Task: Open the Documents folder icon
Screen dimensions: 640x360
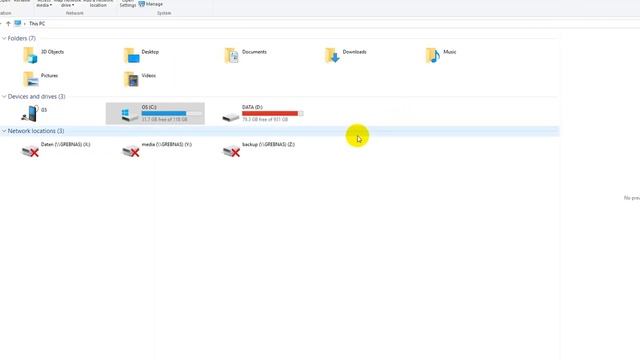Action: [231, 56]
